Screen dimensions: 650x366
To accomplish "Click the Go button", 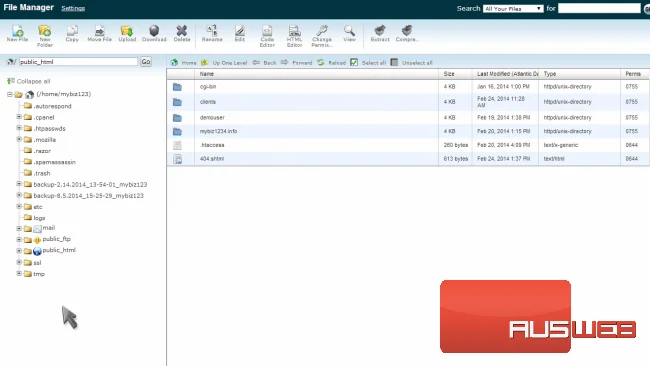I will click(146, 62).
